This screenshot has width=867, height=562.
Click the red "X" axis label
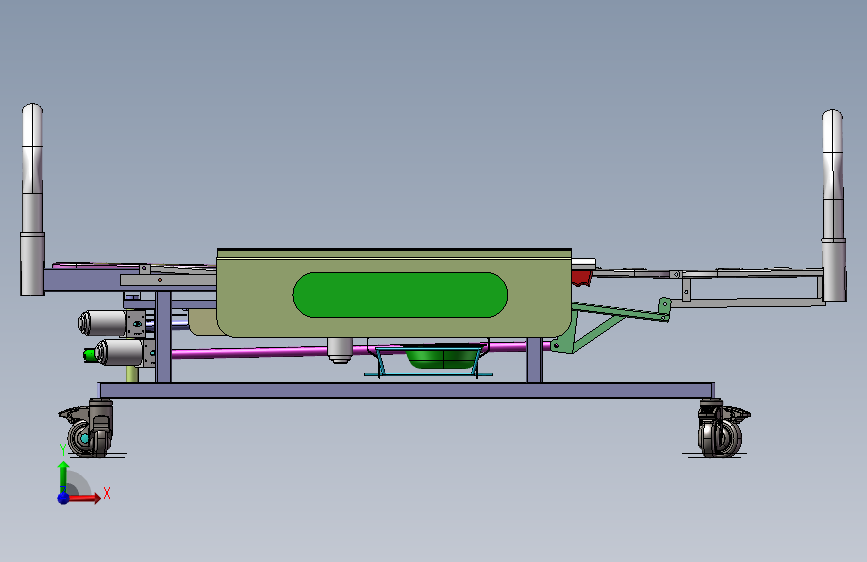107,493
